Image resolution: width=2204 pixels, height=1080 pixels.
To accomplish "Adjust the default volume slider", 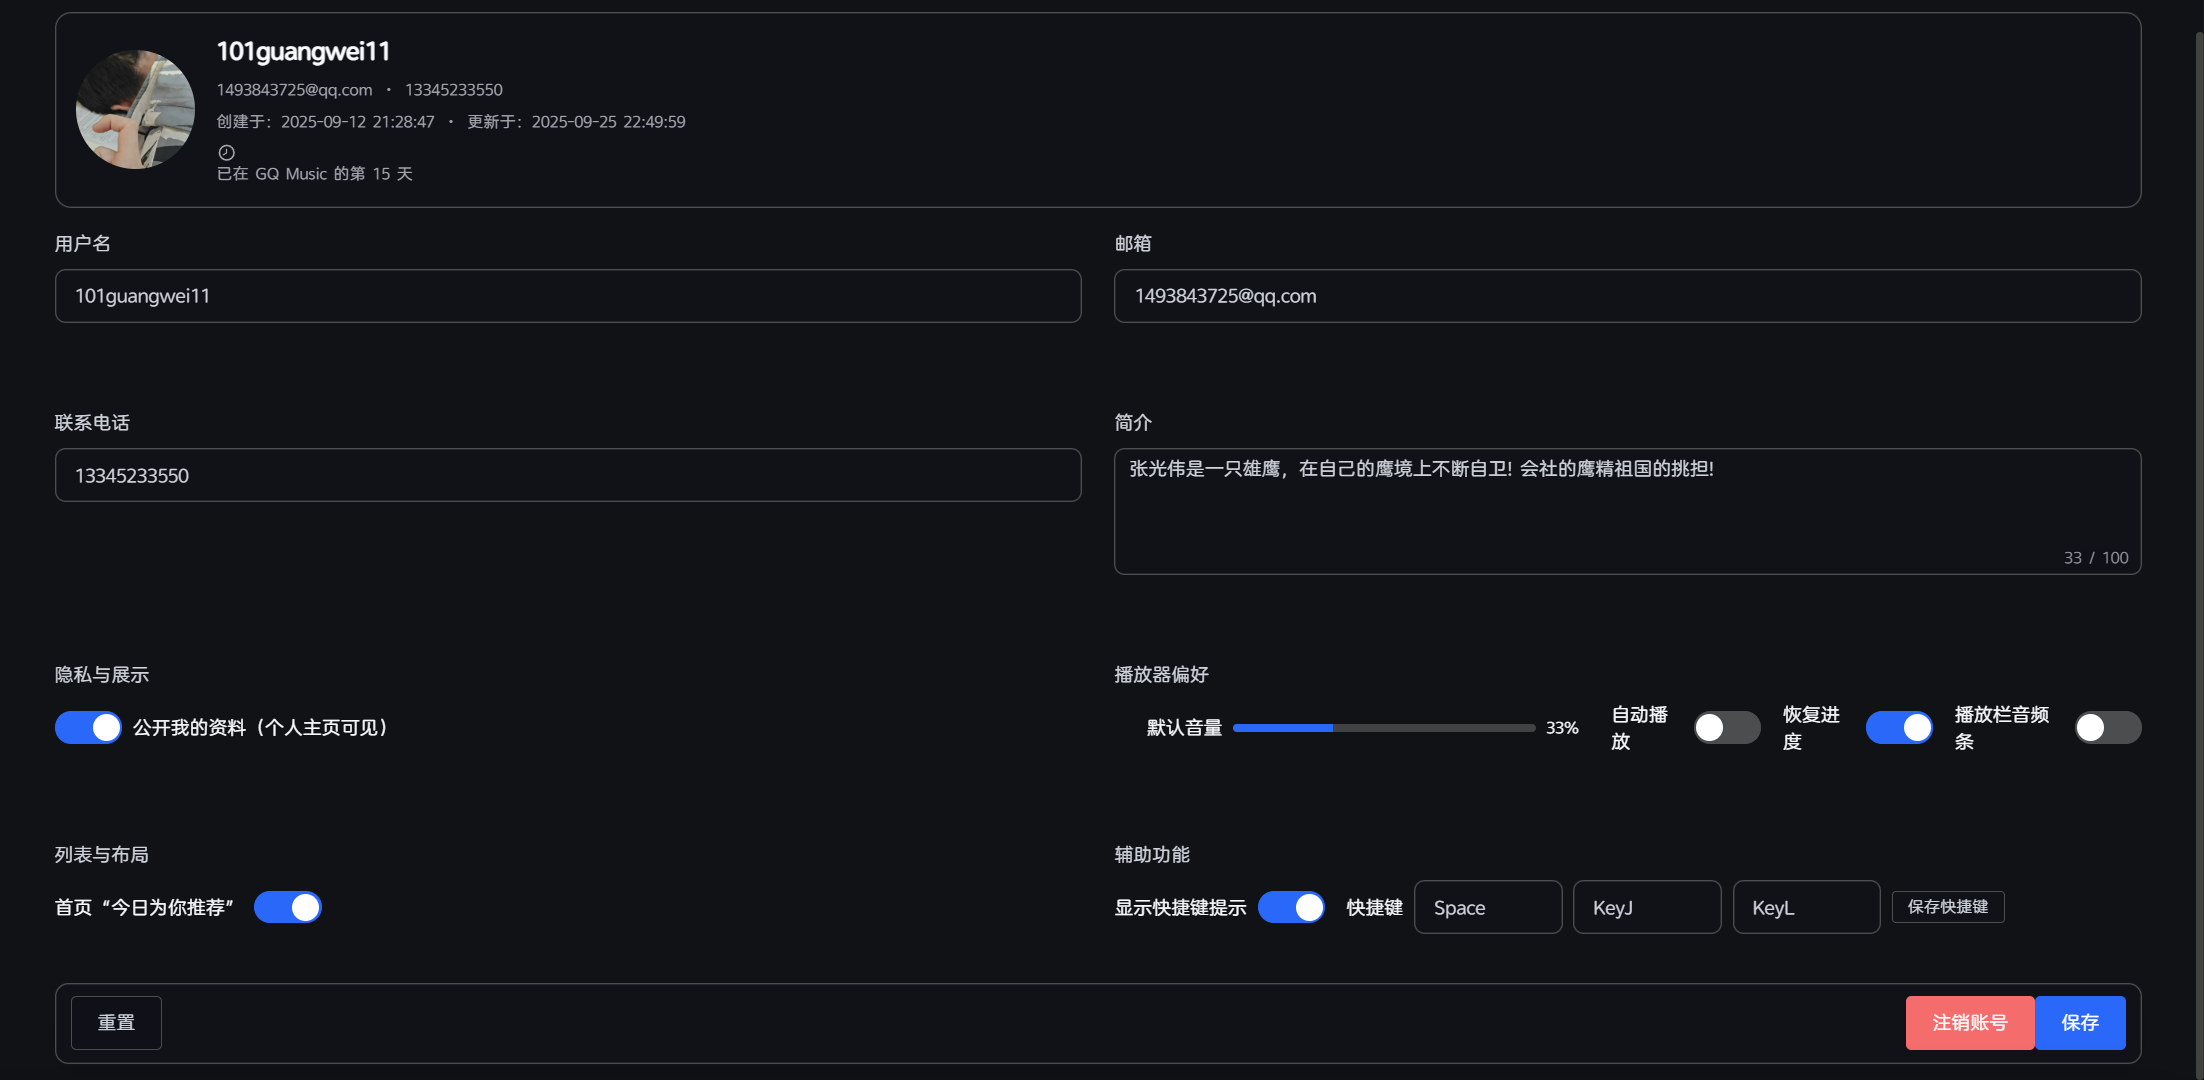I will click(1384, 728).
